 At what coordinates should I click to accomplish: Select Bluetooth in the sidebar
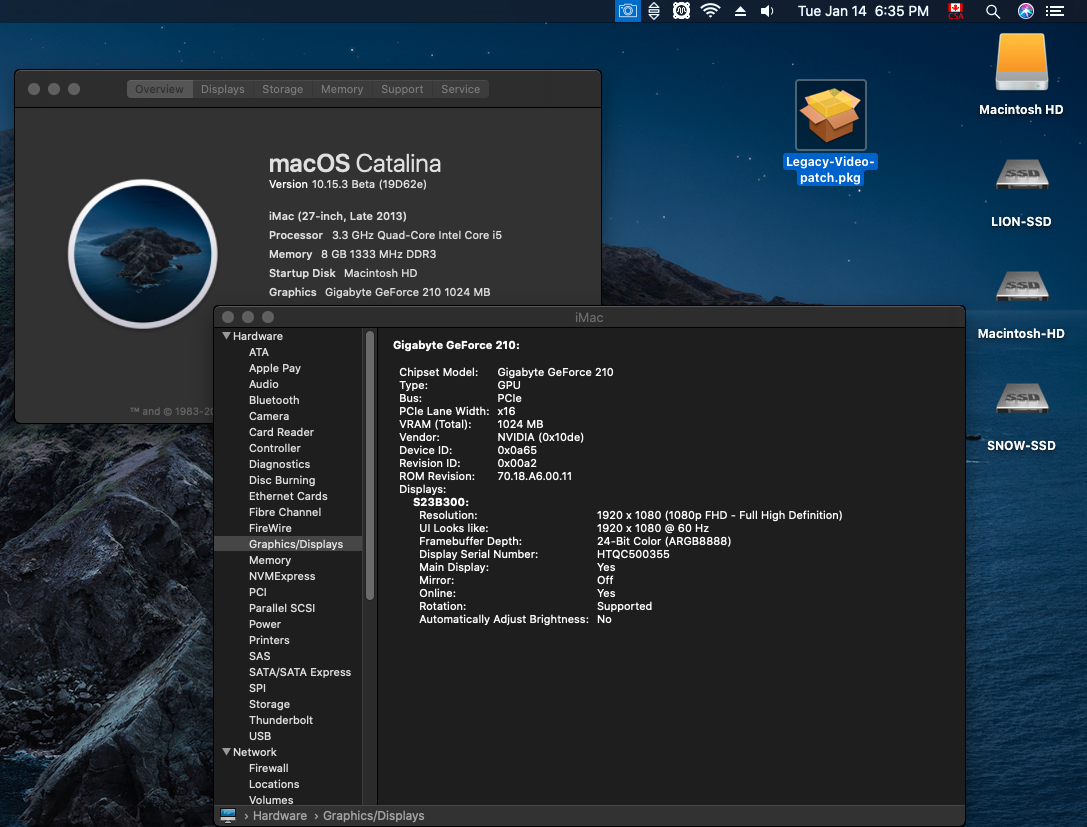(274, 400)
